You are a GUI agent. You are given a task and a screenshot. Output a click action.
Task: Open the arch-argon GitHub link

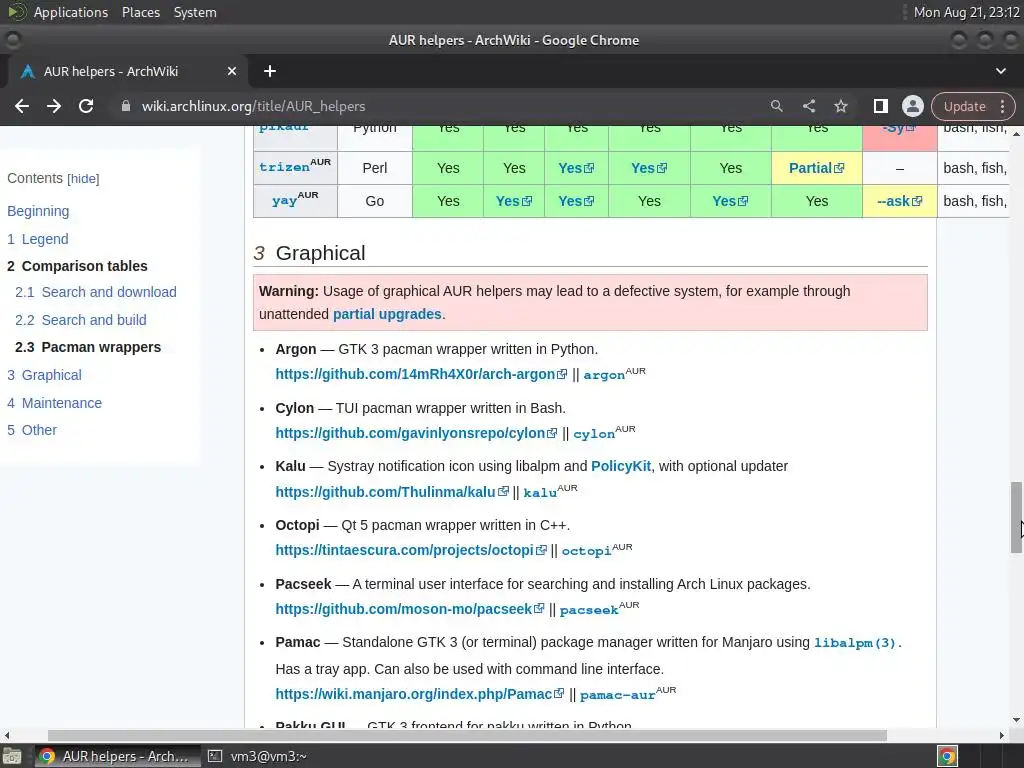[421, 374]
